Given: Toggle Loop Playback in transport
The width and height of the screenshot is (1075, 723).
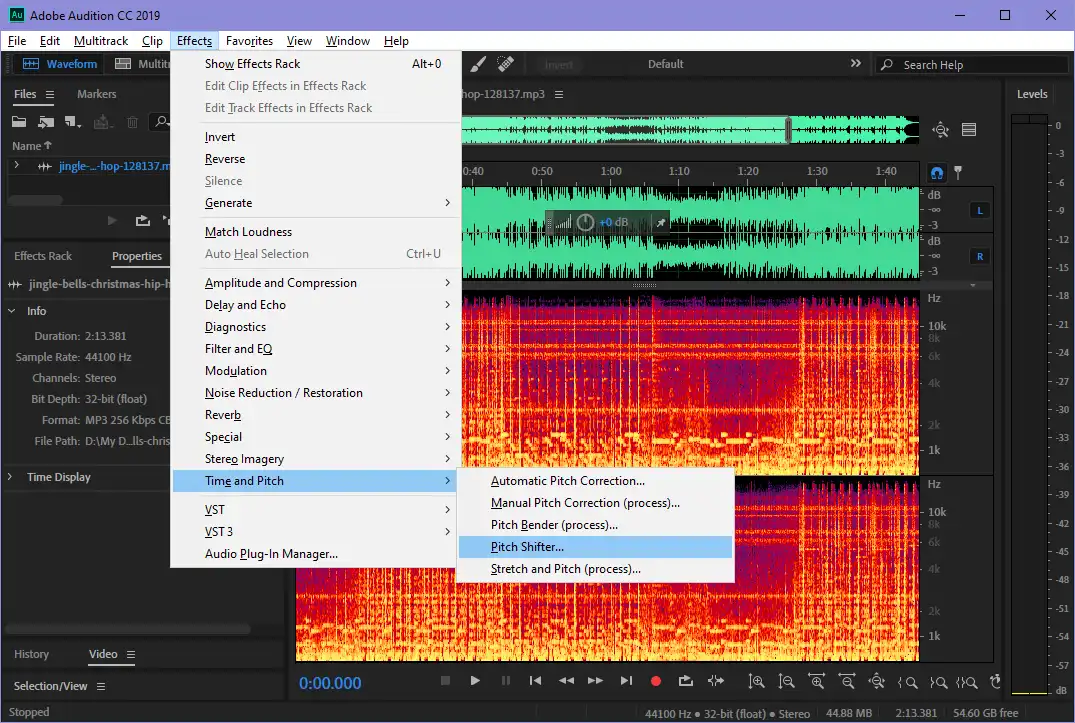Looking at the screenshot, I should [x=686, y=681].
